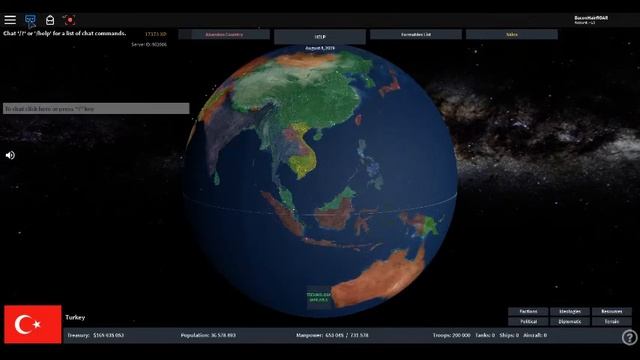Open the HELP button at top

(320, 37)
